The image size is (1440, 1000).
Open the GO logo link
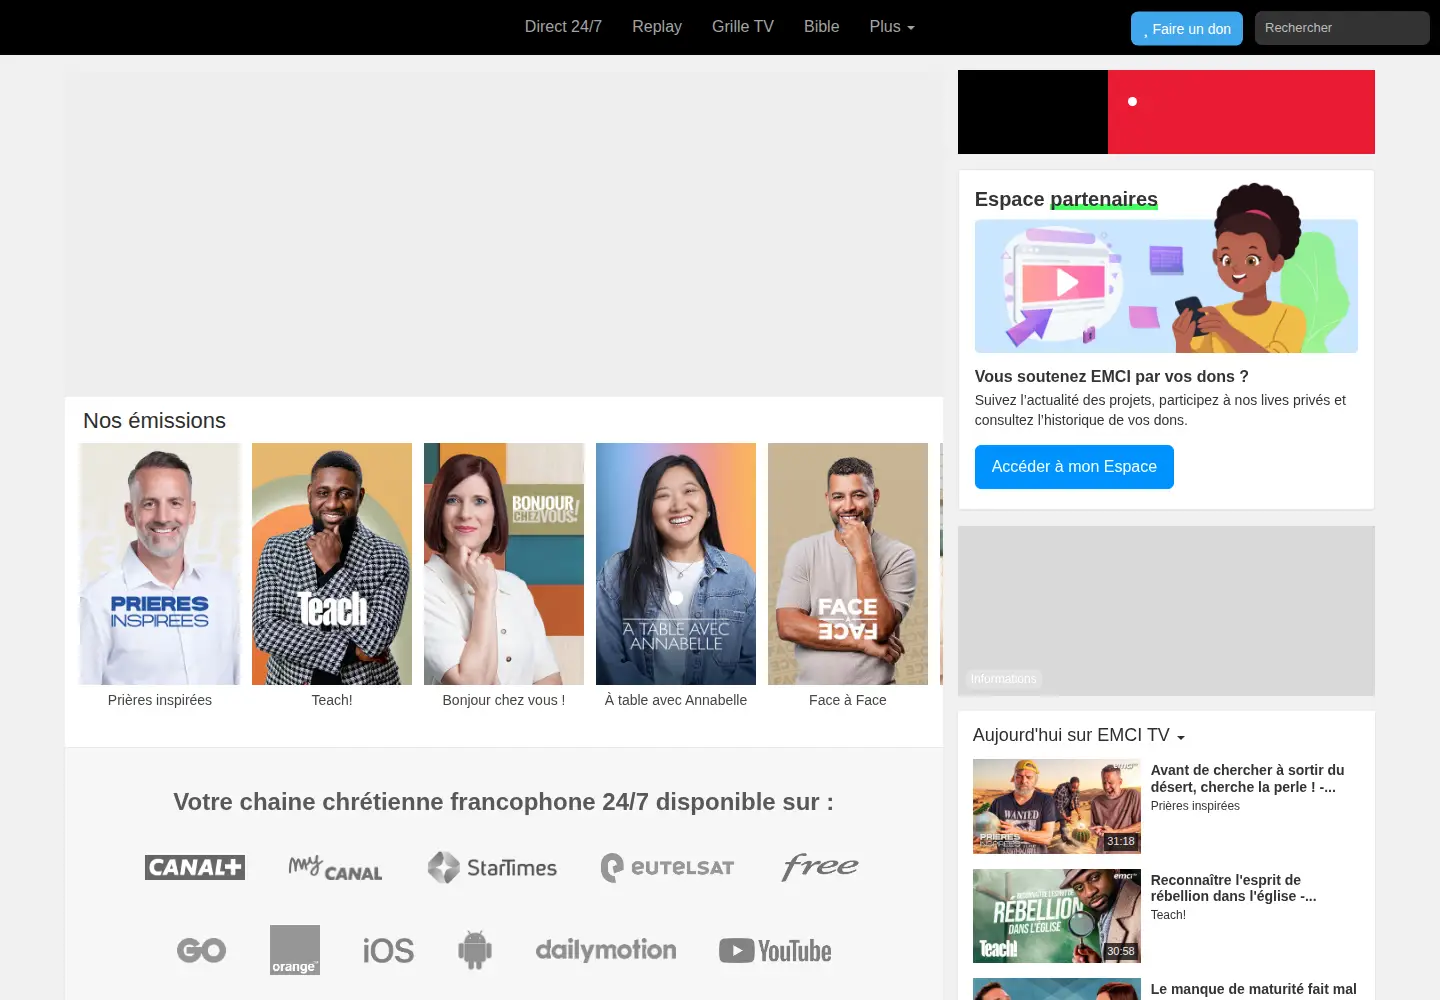tap(201, 950)
